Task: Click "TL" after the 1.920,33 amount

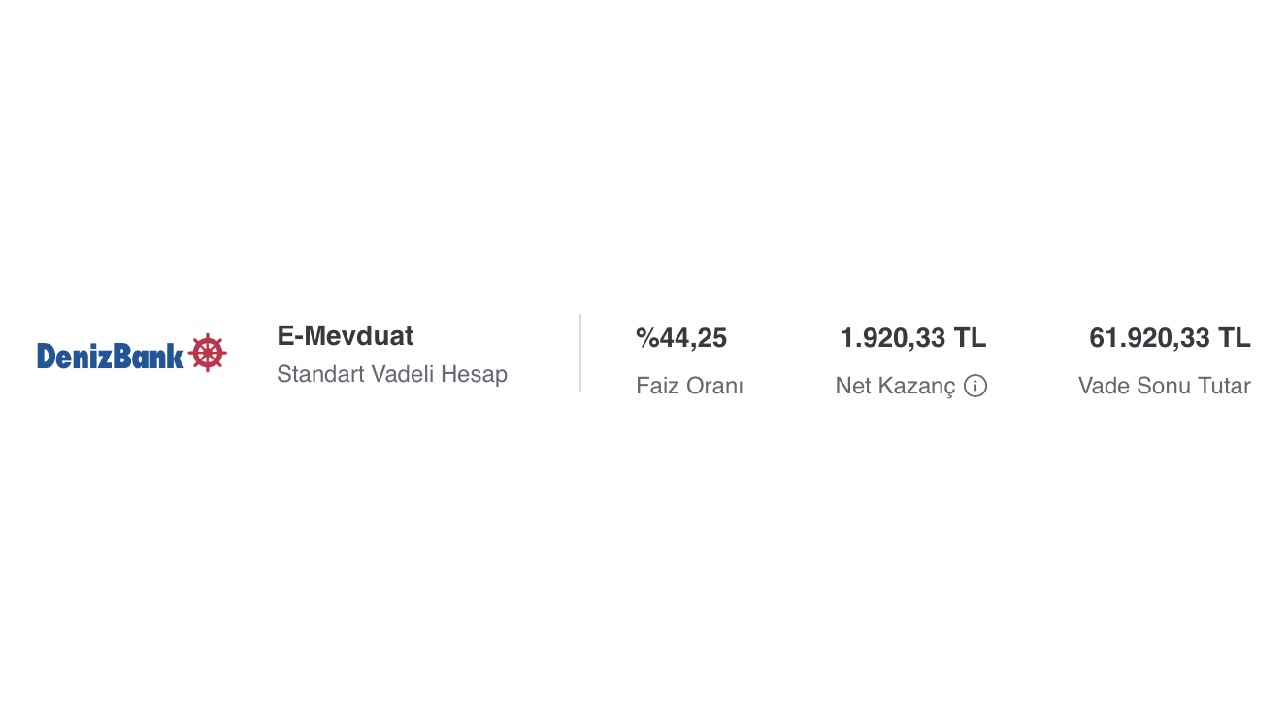Action: point(969,338)
